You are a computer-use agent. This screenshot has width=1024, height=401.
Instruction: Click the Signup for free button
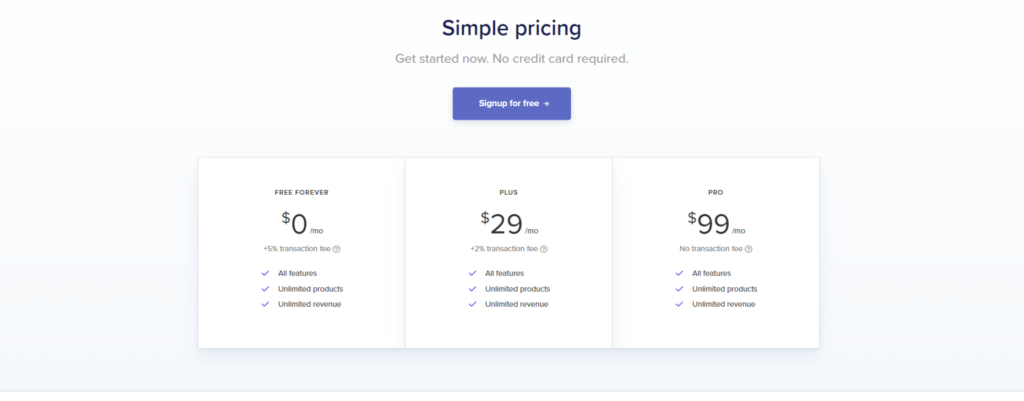tap(511, 103)
